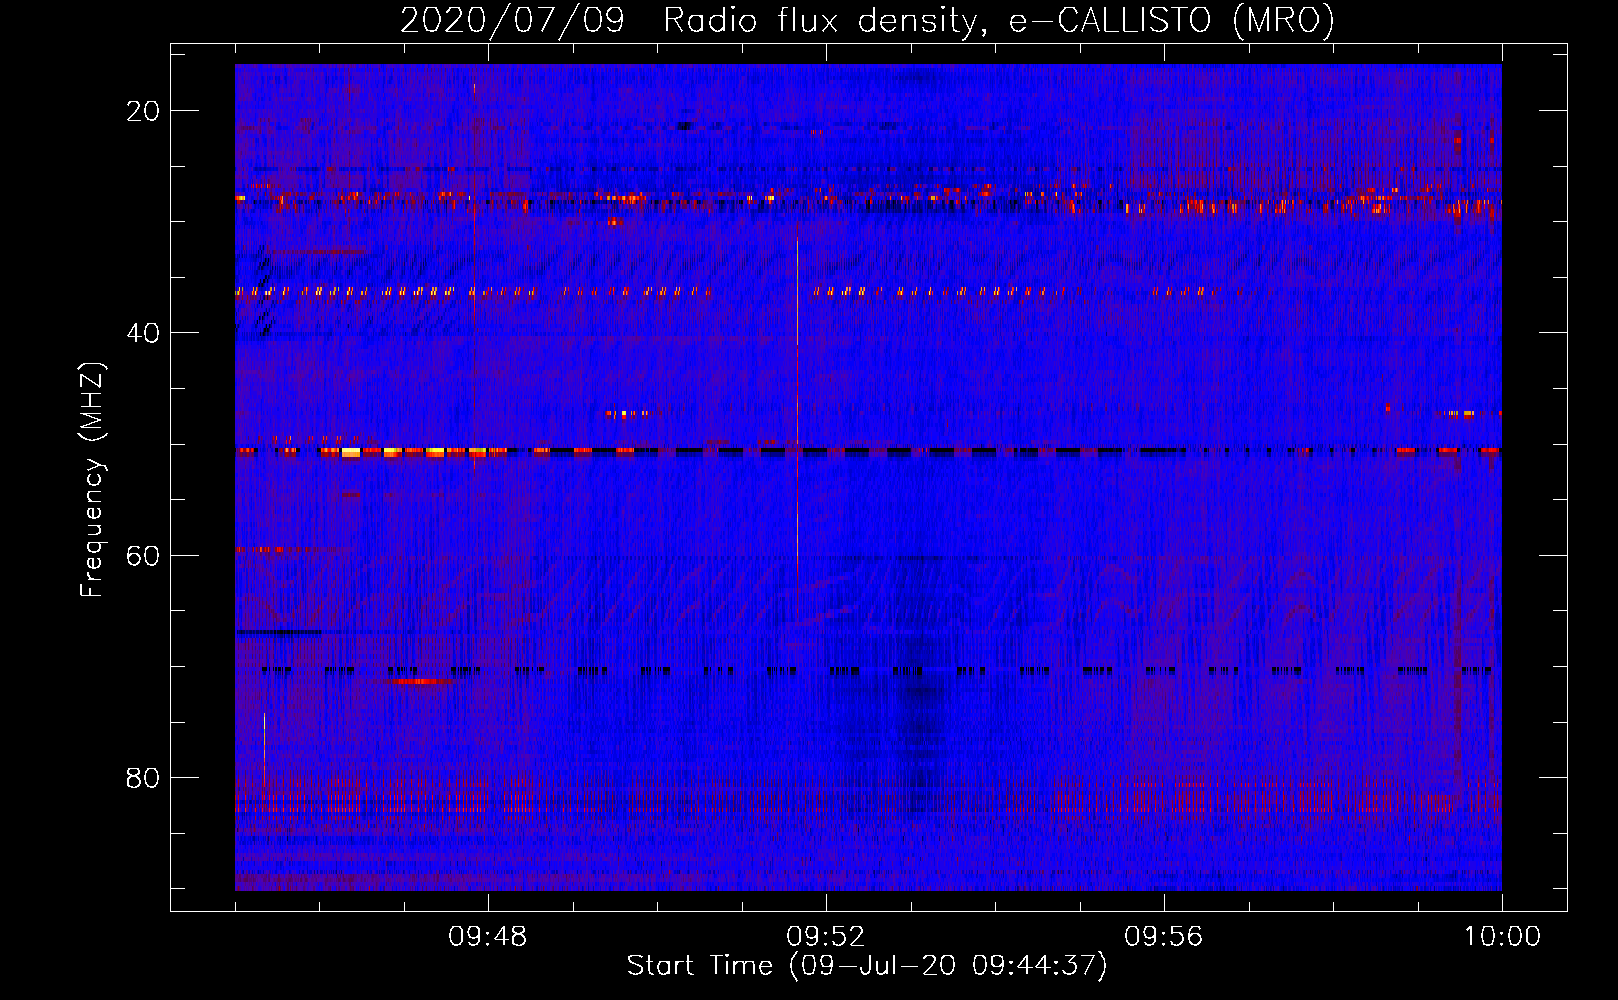The width and height of the screenshot is (1618, 1000).
Task: Click the 09:52 time tick label
Action: click(x=826, y=937)
